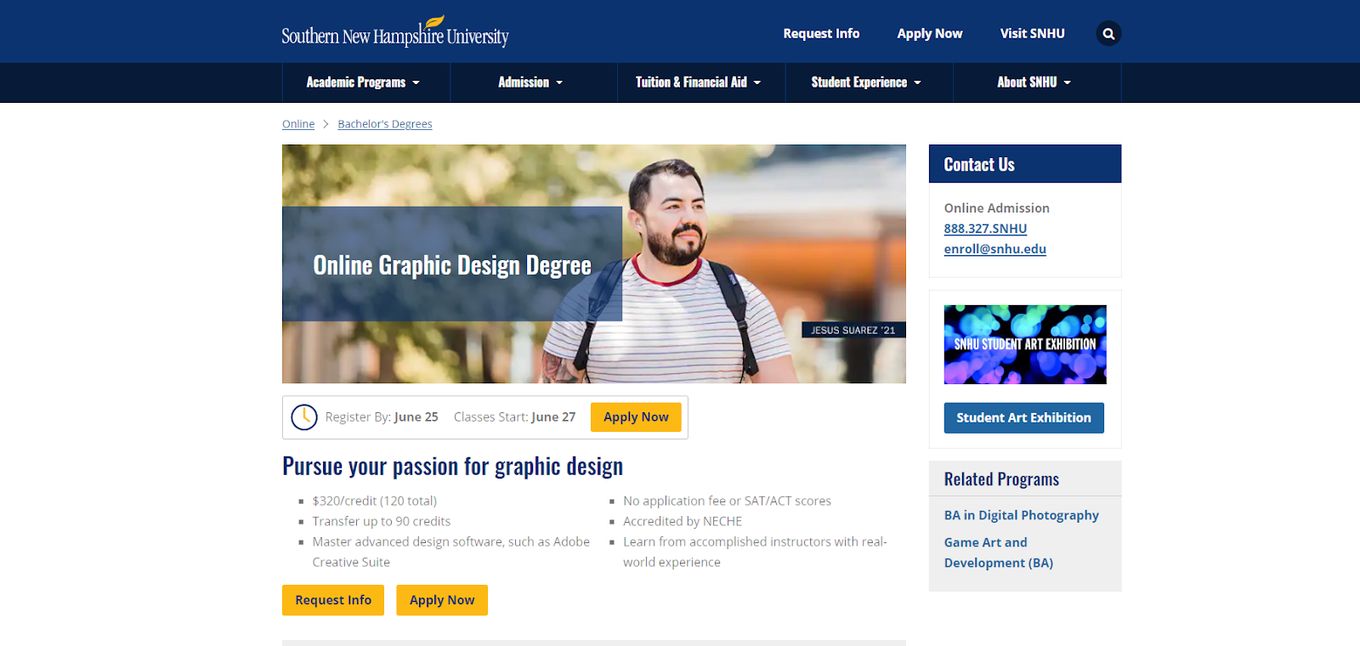Click the breadcrumb chevron after Online

(326, 124)
